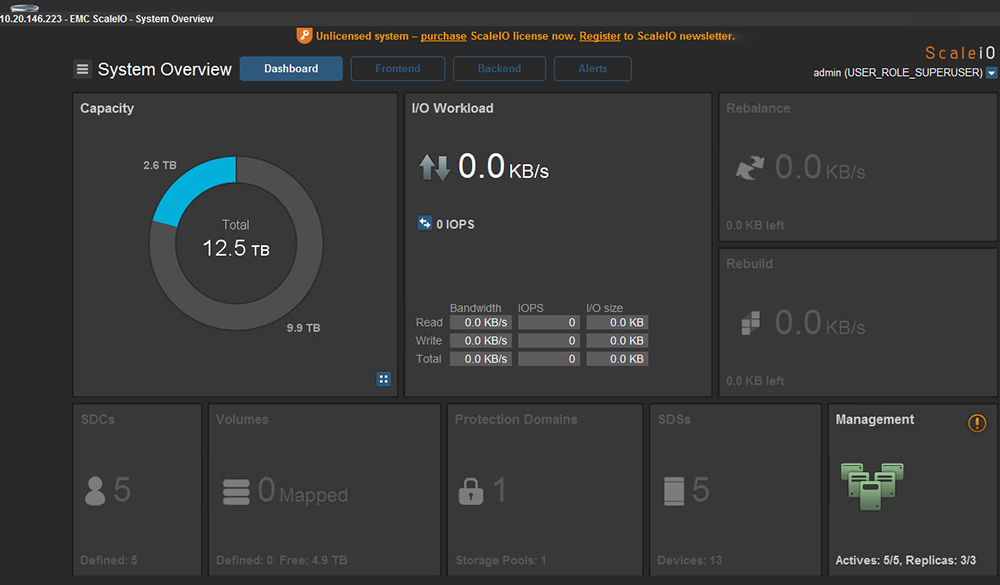Image resolution: width=1000 pixels, height=585 pixels.
Task: Click the Volumes stacked disks icon
Action: point(236,491)
